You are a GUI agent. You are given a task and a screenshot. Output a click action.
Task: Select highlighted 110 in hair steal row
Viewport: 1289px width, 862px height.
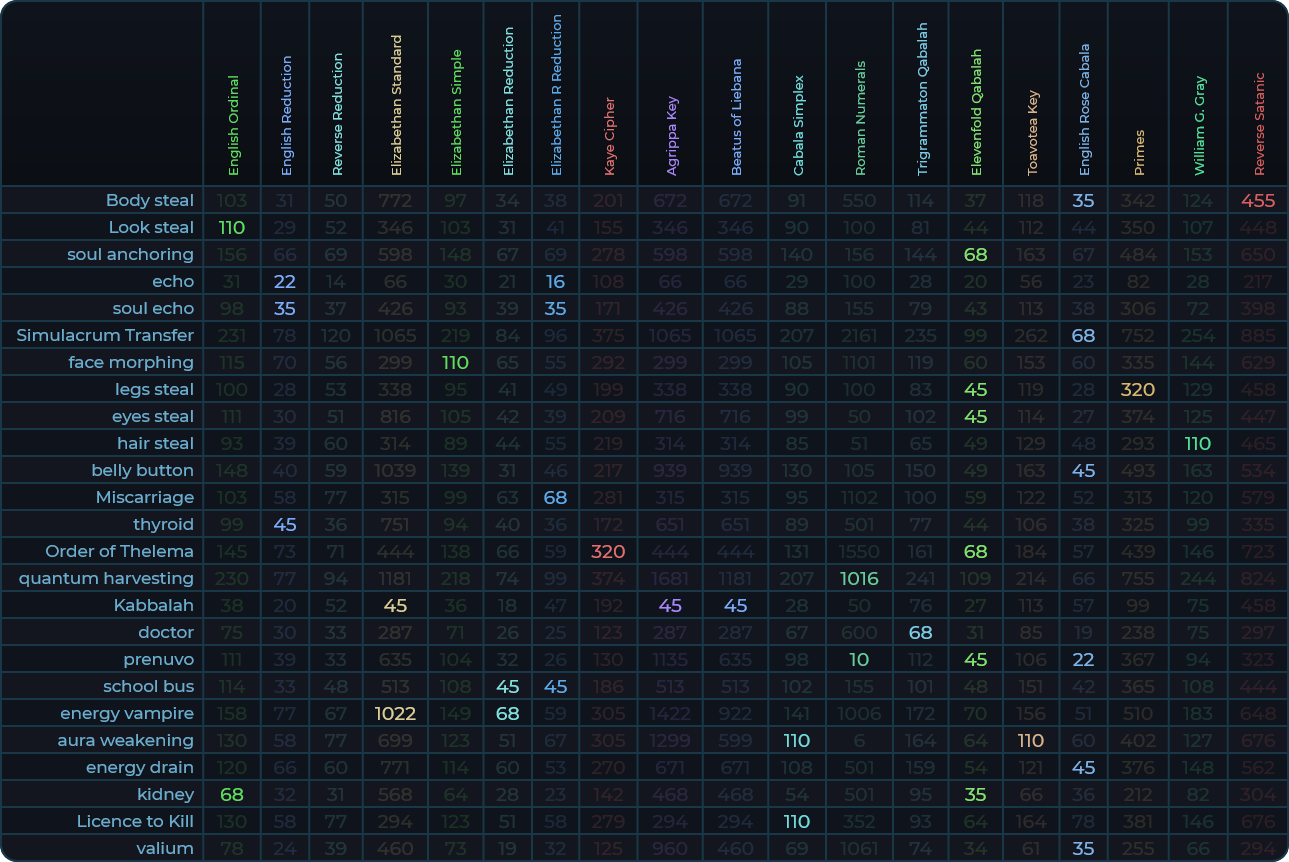point(1197,443)
